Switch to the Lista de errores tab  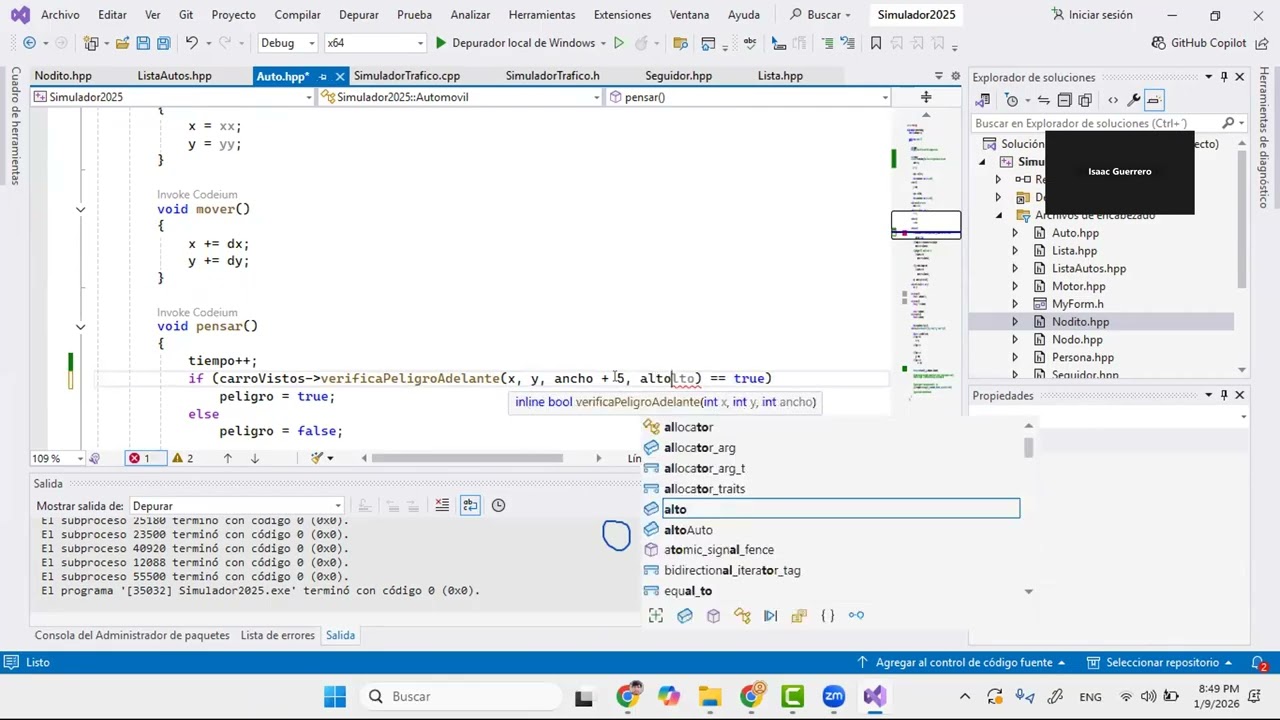click(277, 635)
